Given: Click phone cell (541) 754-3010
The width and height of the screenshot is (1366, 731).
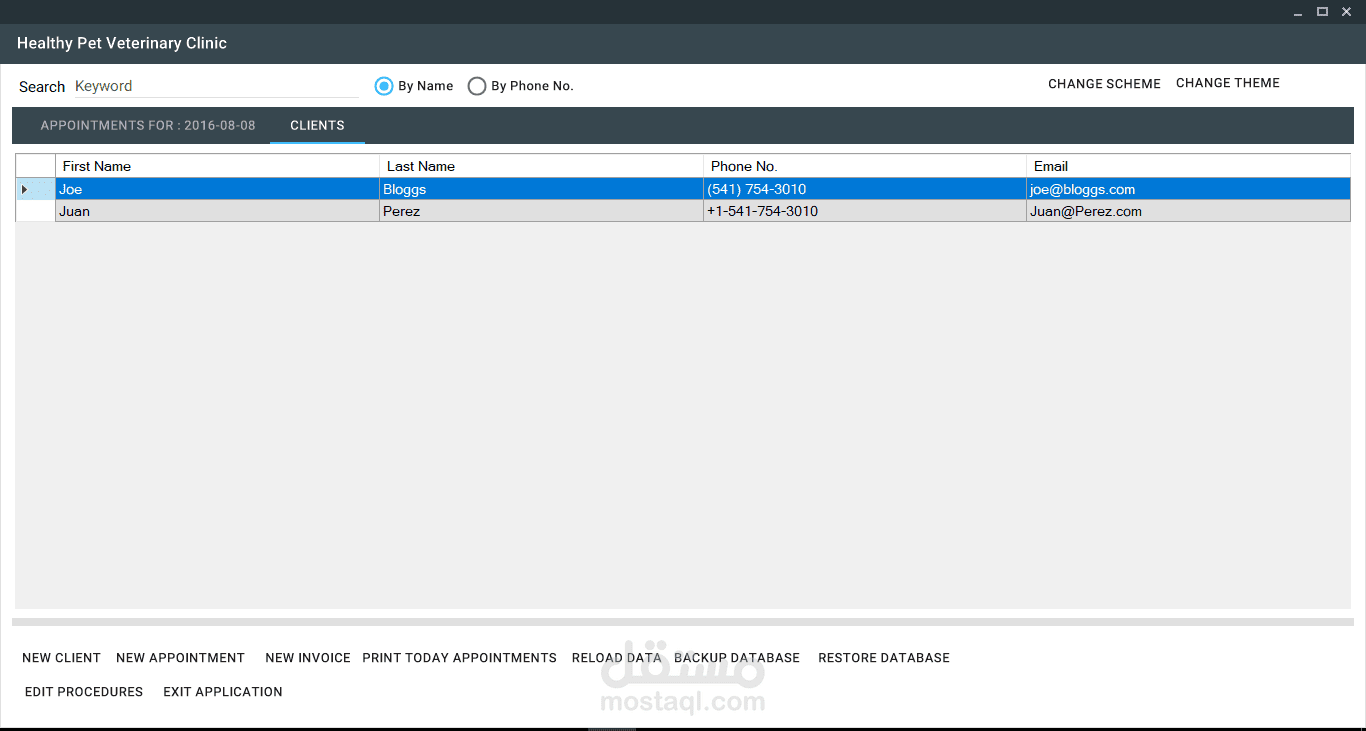Looking at the screenshot, I should click(865, 189).
